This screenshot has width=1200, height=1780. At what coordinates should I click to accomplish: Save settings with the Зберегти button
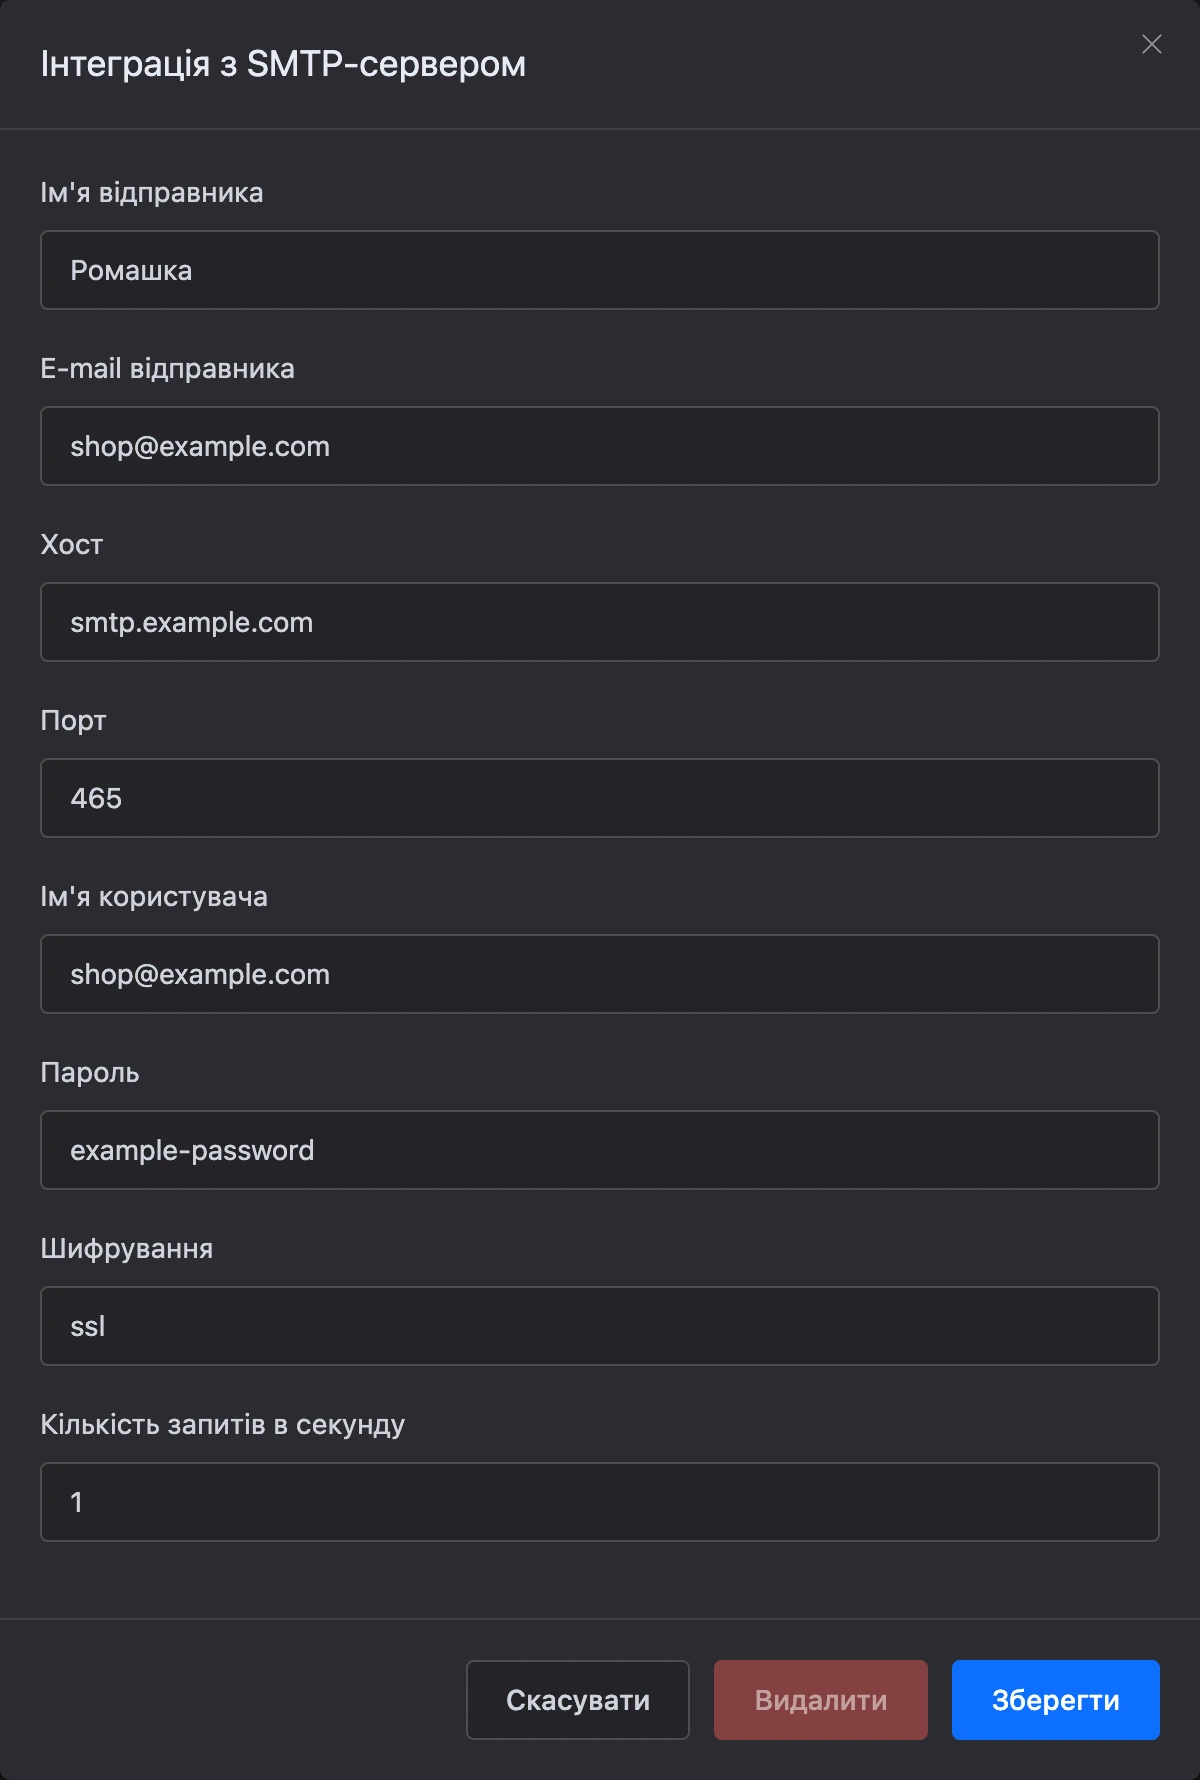coord(1056,1700)
